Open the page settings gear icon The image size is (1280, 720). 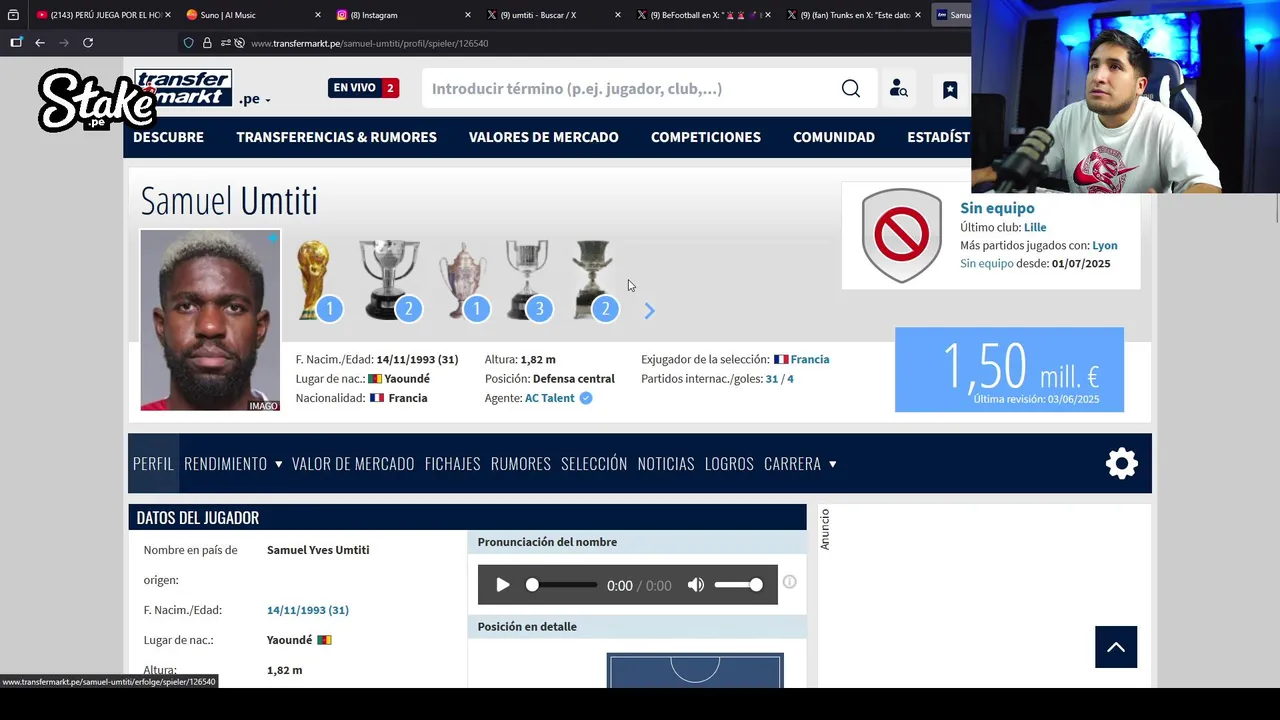tap(1122, 463)
